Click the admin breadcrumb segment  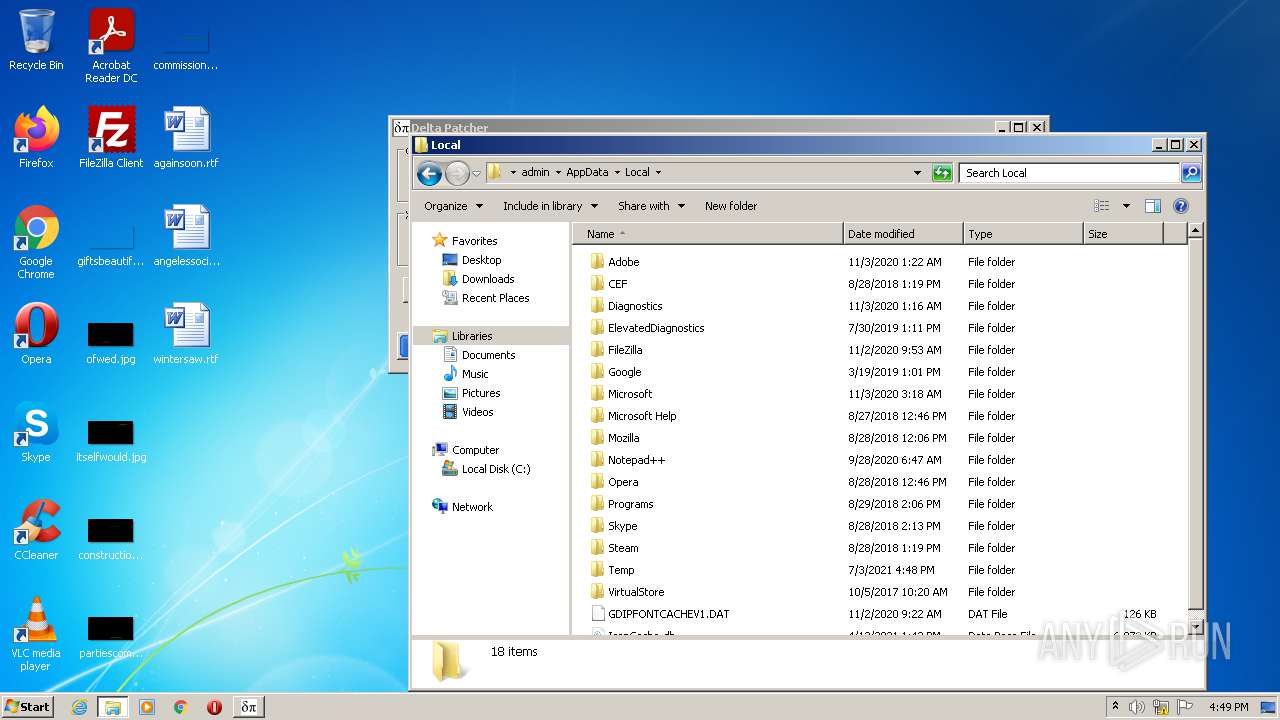535,172
